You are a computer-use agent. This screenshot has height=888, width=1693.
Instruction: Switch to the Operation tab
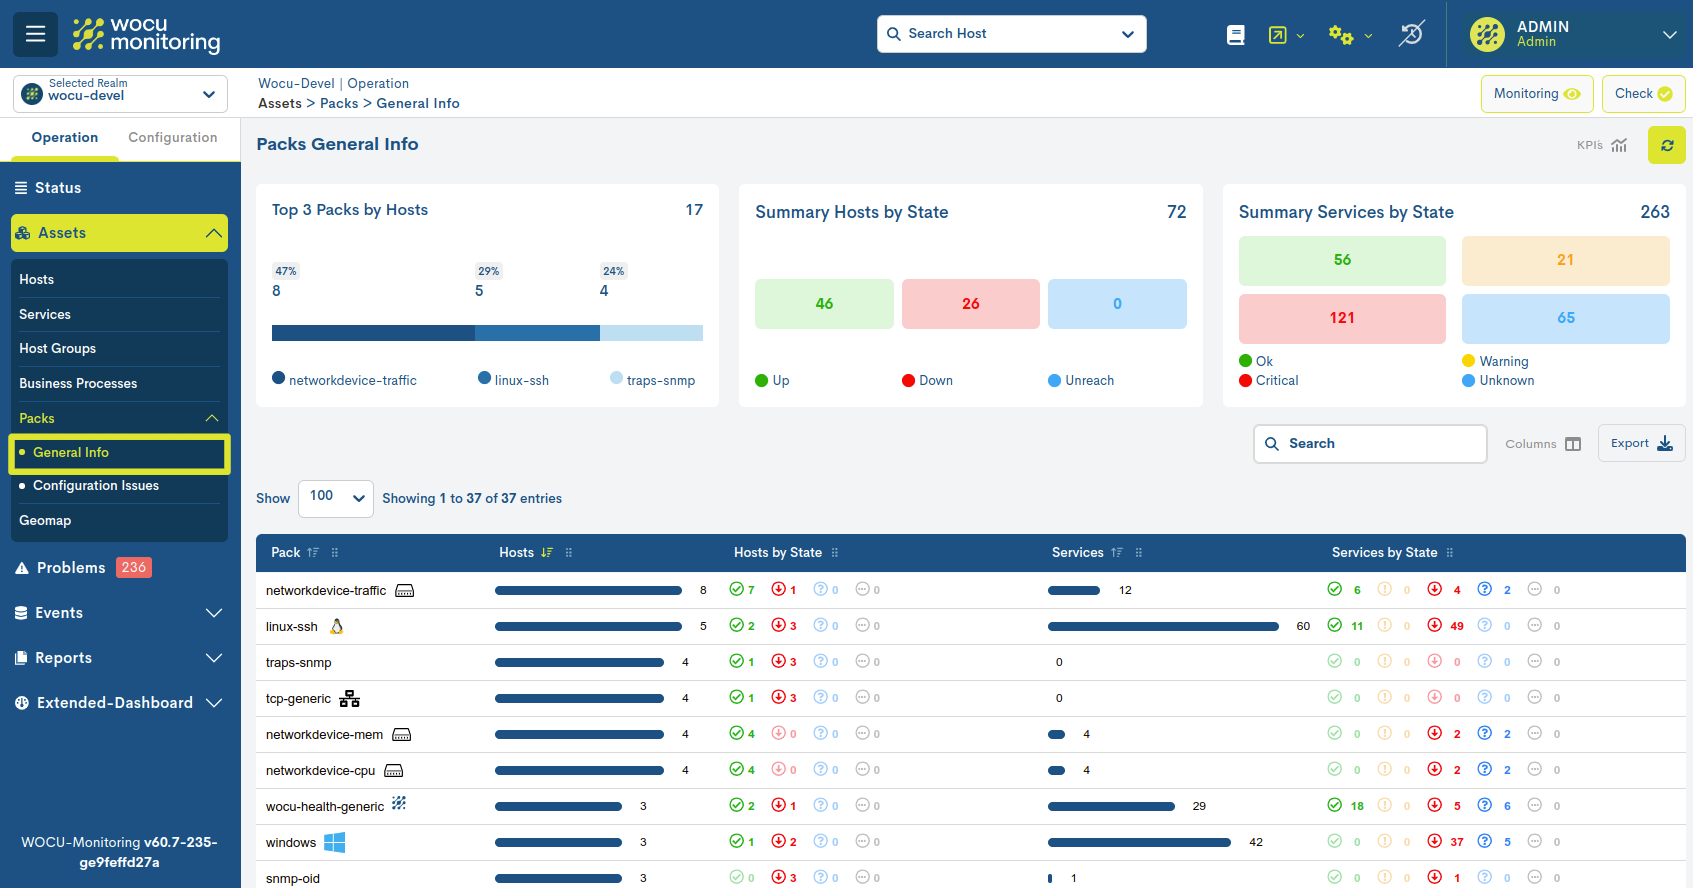[65, 138]
